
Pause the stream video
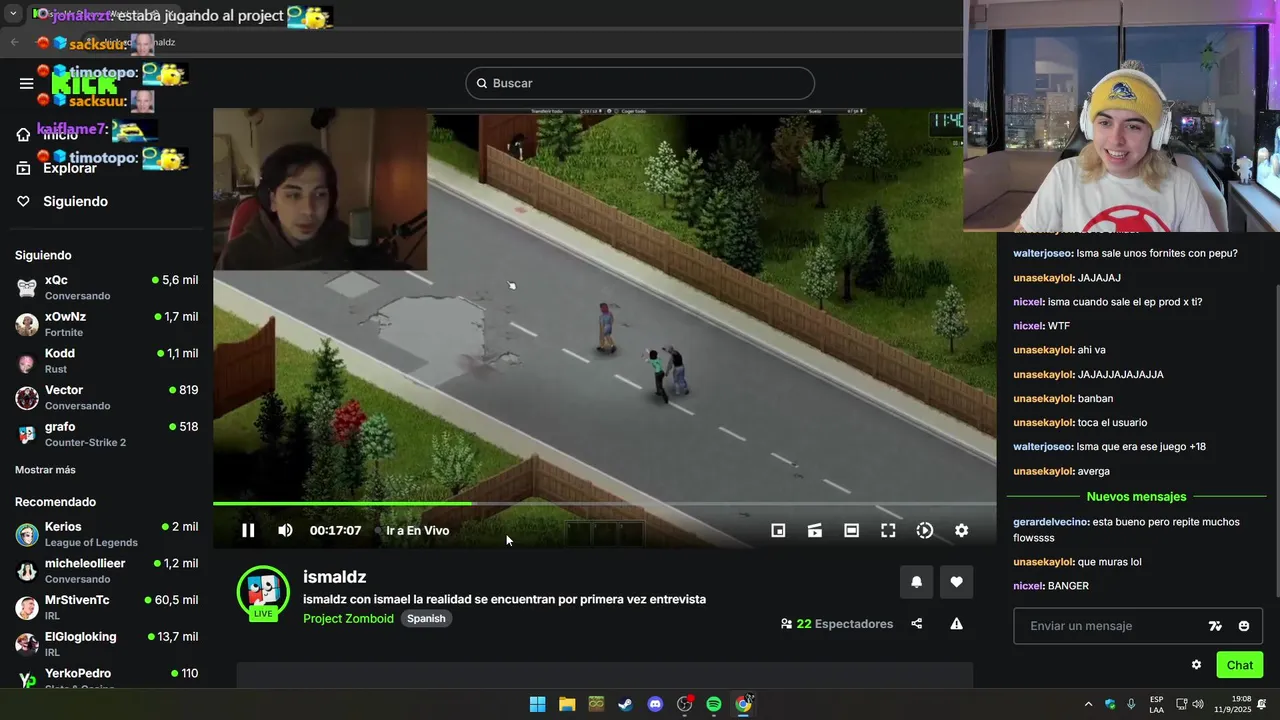click(248, 531)
